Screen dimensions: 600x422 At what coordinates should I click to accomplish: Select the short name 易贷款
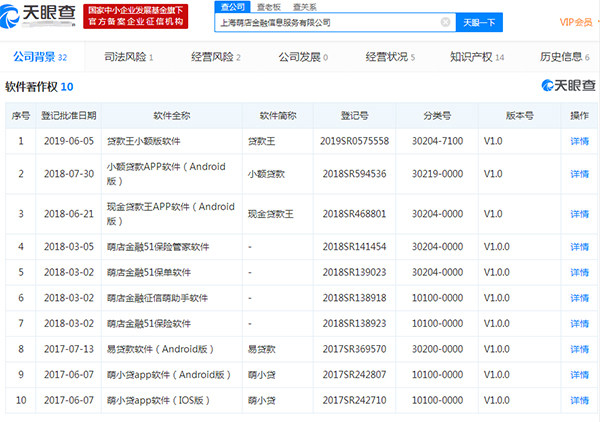click(261, 349)
